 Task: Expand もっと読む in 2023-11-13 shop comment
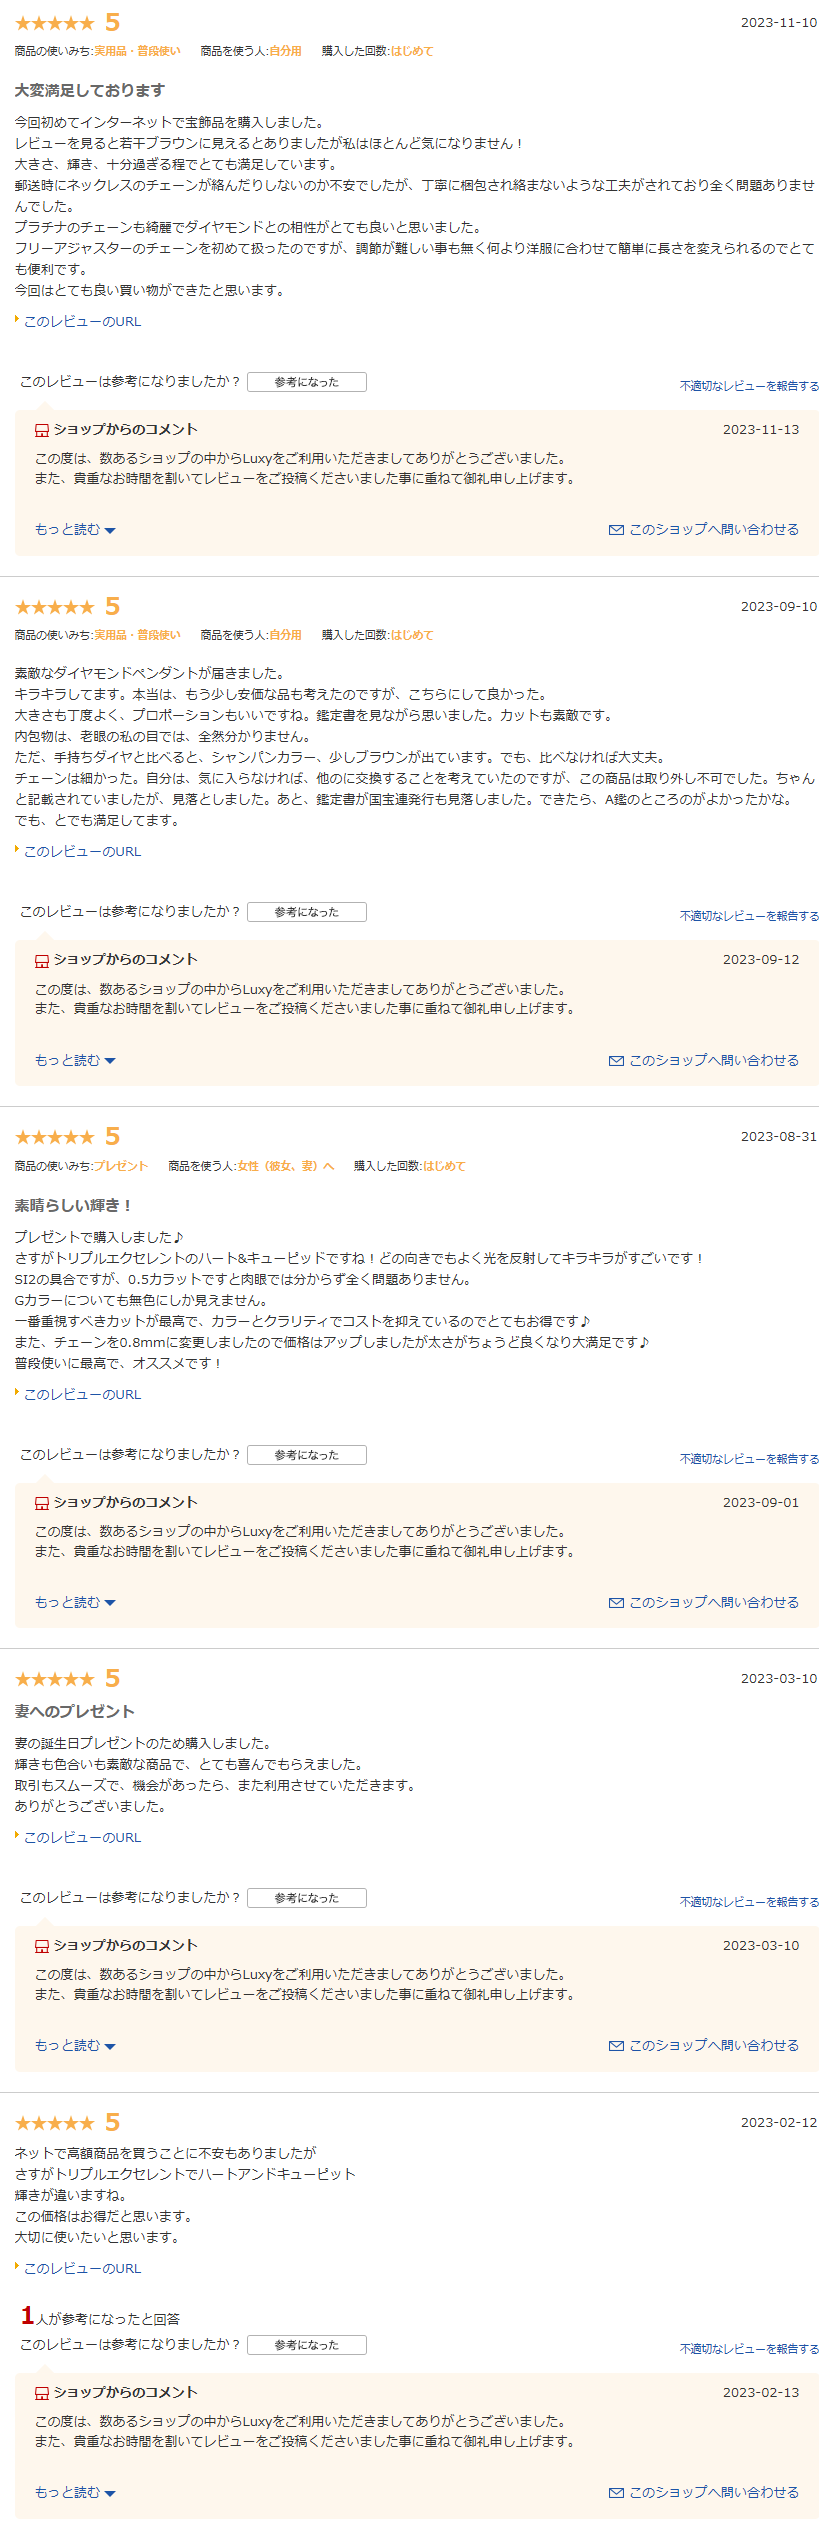point(75,530)
